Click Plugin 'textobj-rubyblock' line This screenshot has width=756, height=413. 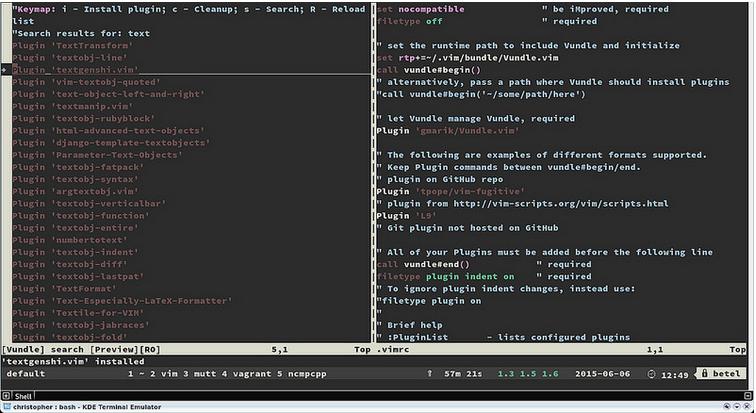(83, 119)
